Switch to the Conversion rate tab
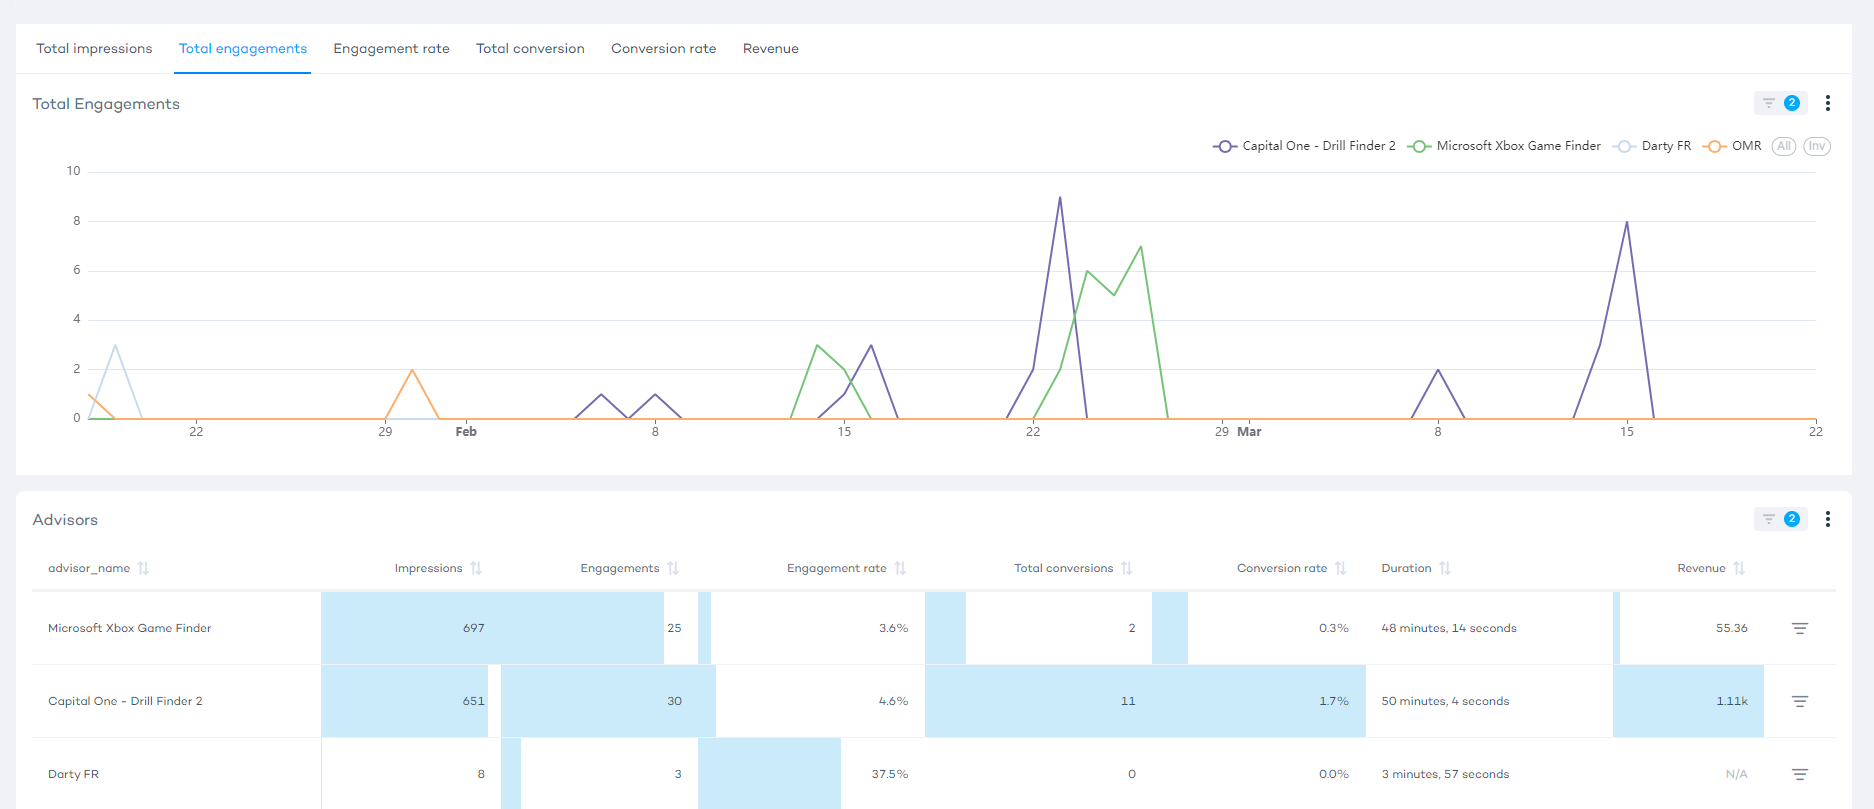The width and height of the screenshot is (1874, 809). click(x=663, y=48)
